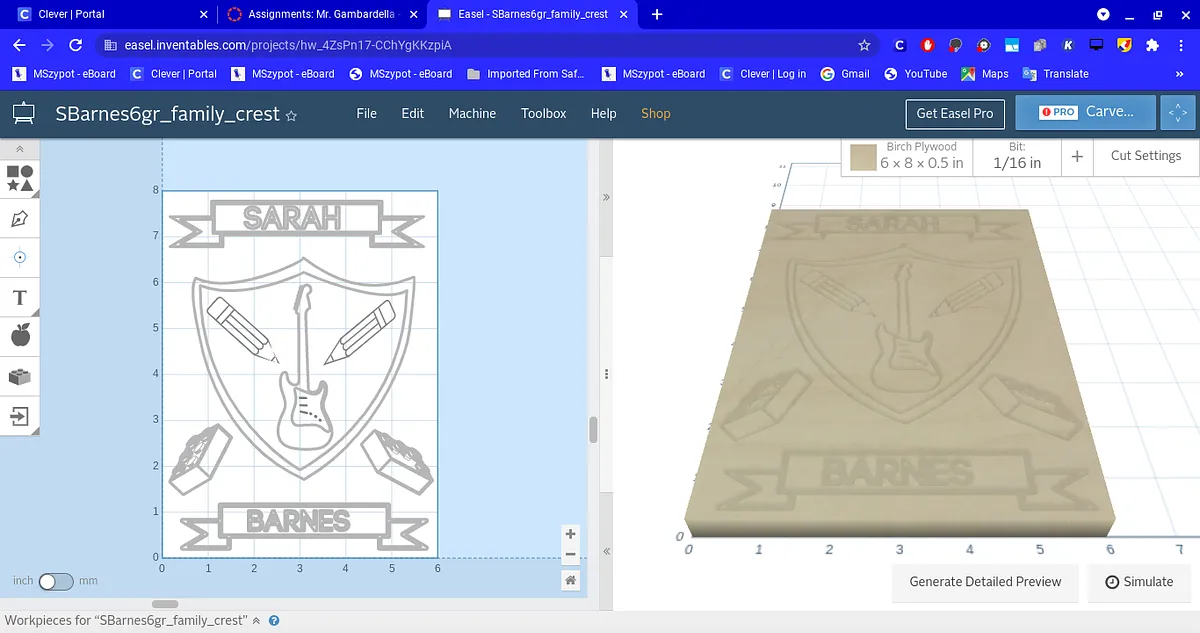Open the Bit 1/16 in selector
Screen dimensions: 1200x633
(1016, 156)
